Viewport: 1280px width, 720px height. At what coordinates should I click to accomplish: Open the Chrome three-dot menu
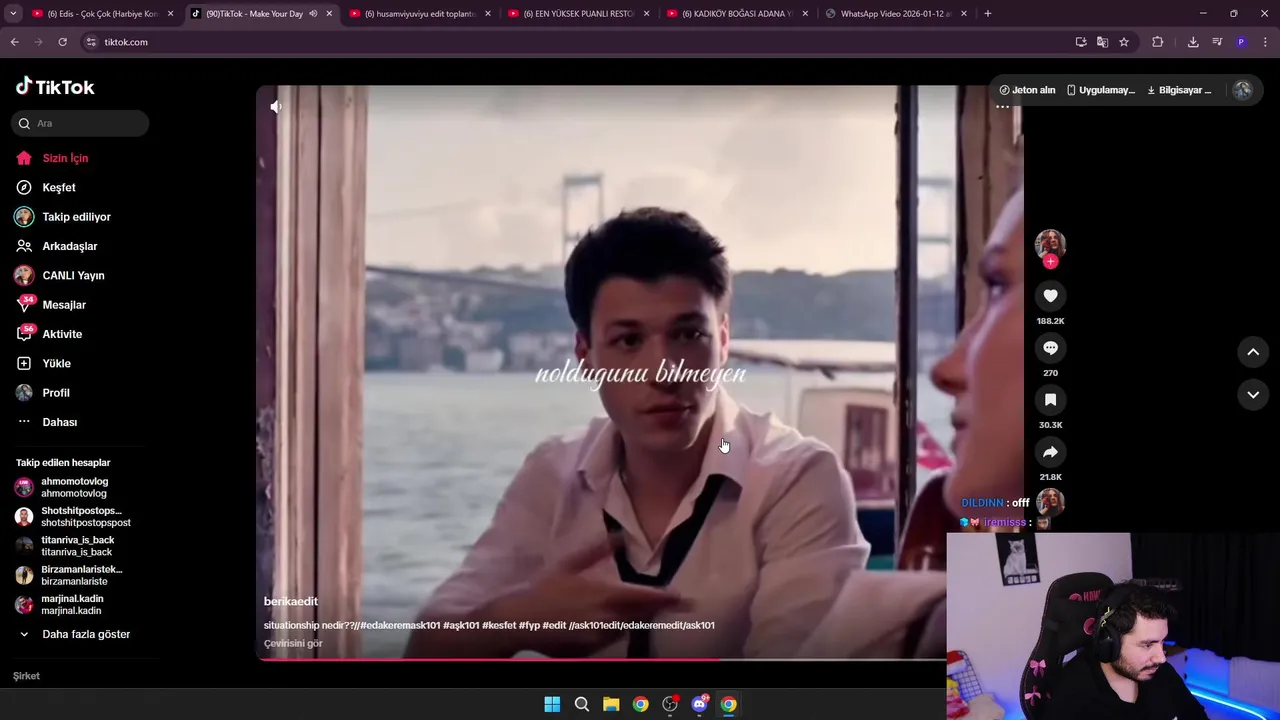(x=1266, y=42)
